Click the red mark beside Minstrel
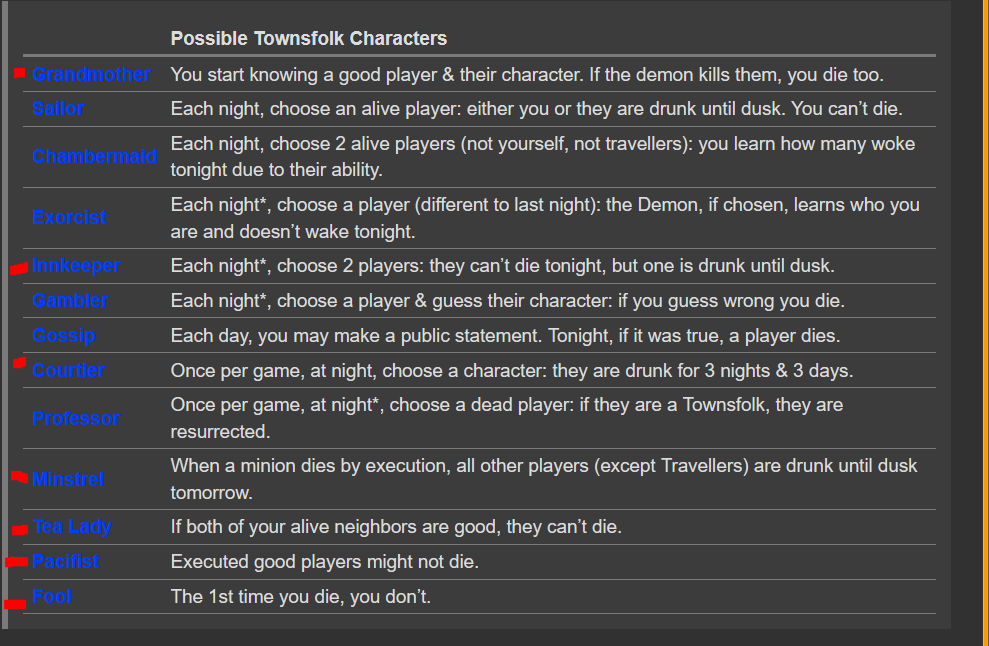The width and height of the screenshot is (989, 646). click(20, 477)
